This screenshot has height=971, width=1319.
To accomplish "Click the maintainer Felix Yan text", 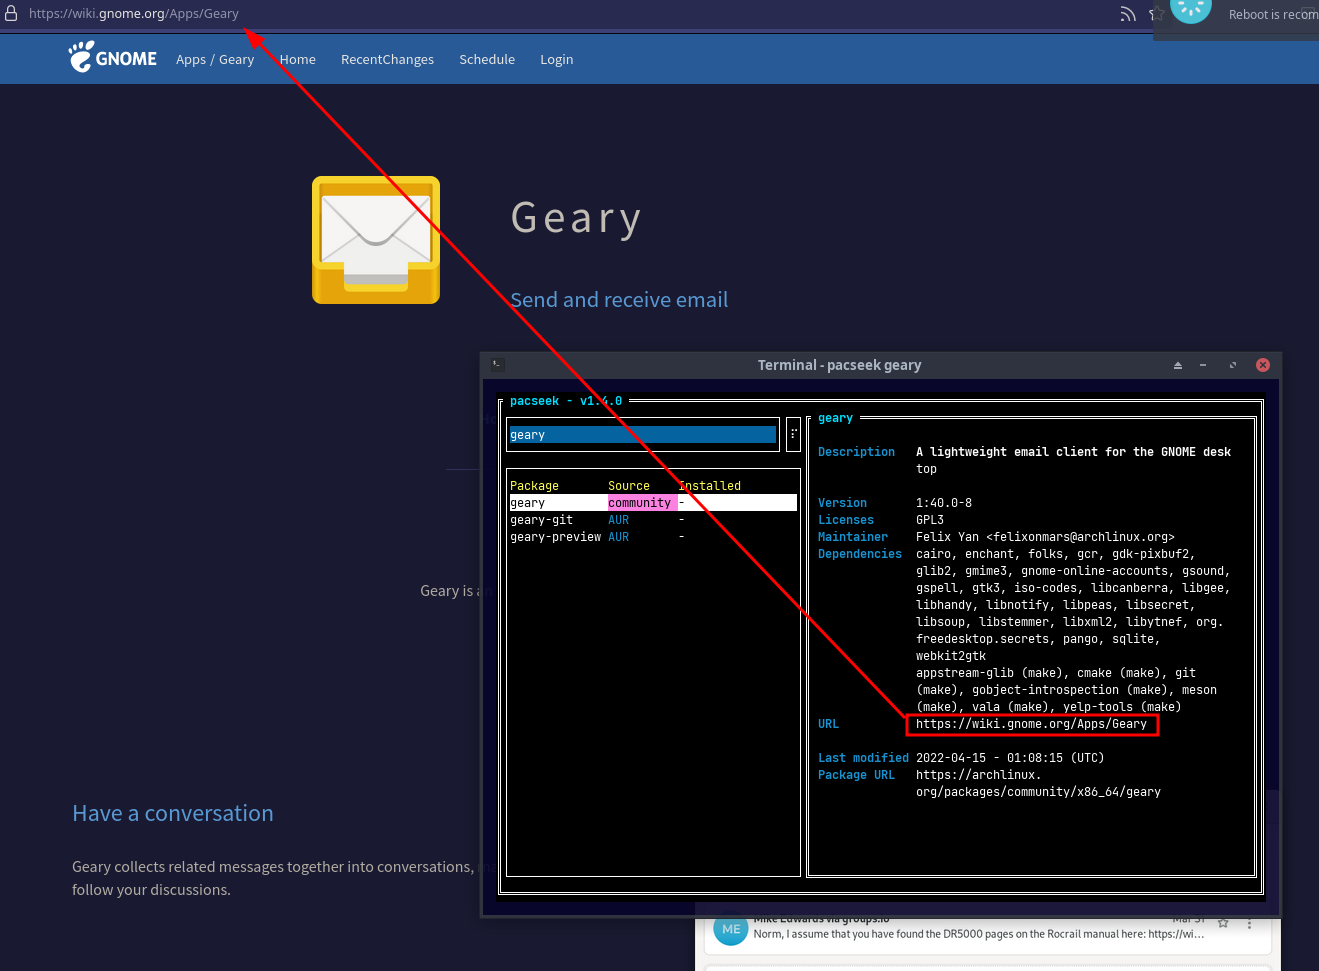I will pos(1045,537).
